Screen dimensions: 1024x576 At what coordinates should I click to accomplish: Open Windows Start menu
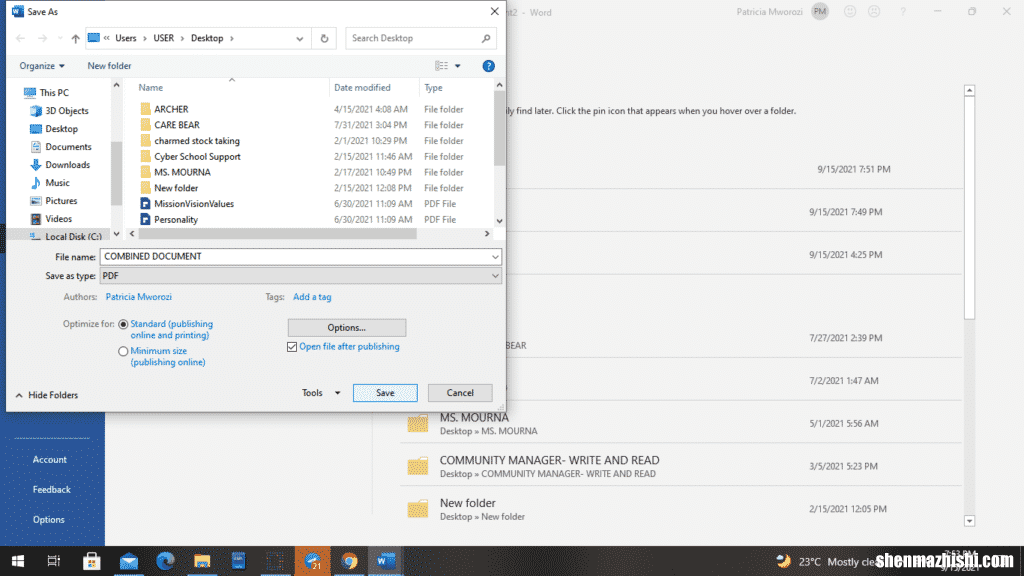[18, 561]
